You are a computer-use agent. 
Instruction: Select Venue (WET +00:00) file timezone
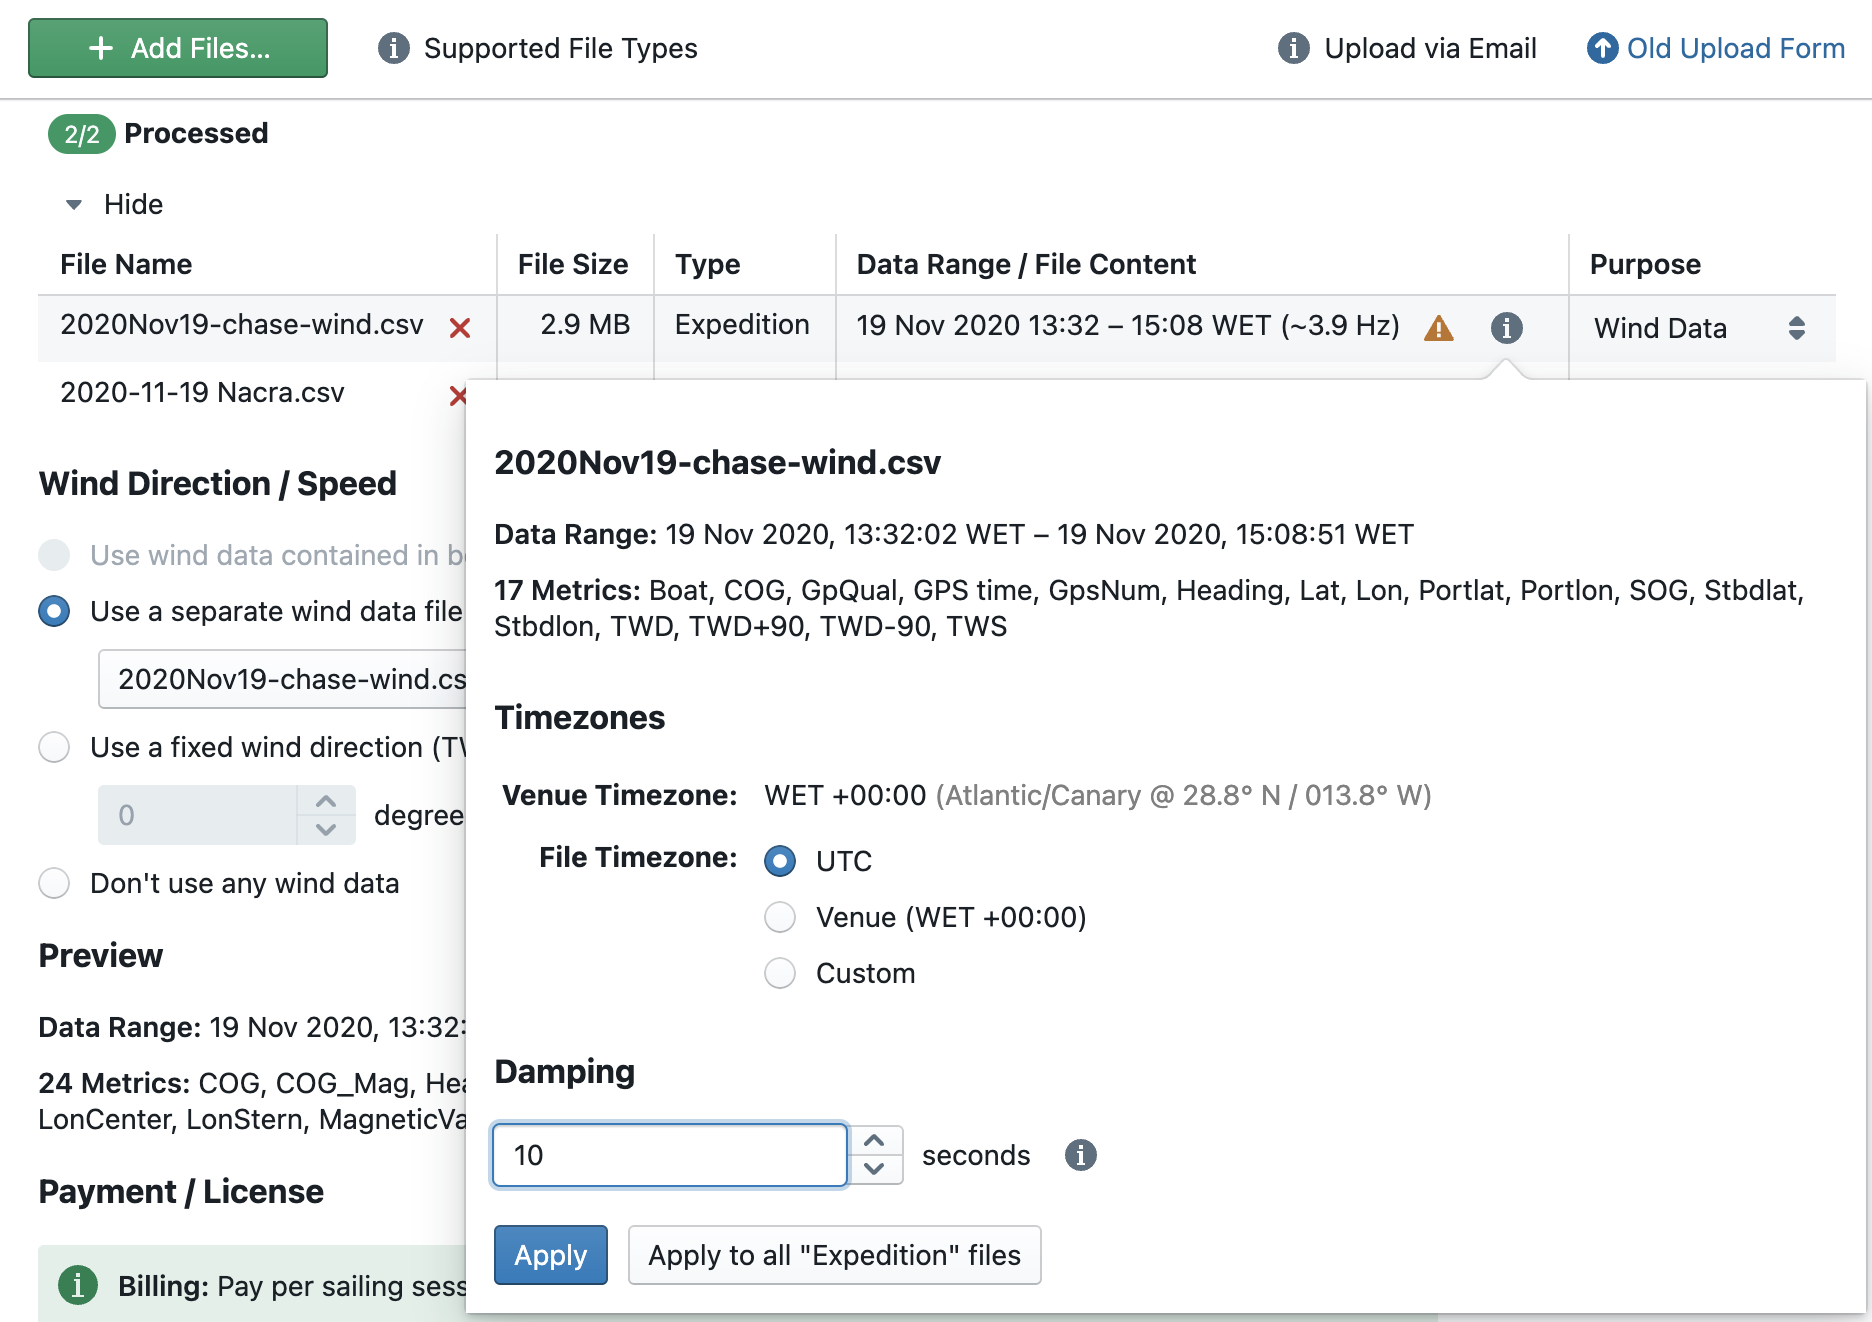[x=780, y=917]
